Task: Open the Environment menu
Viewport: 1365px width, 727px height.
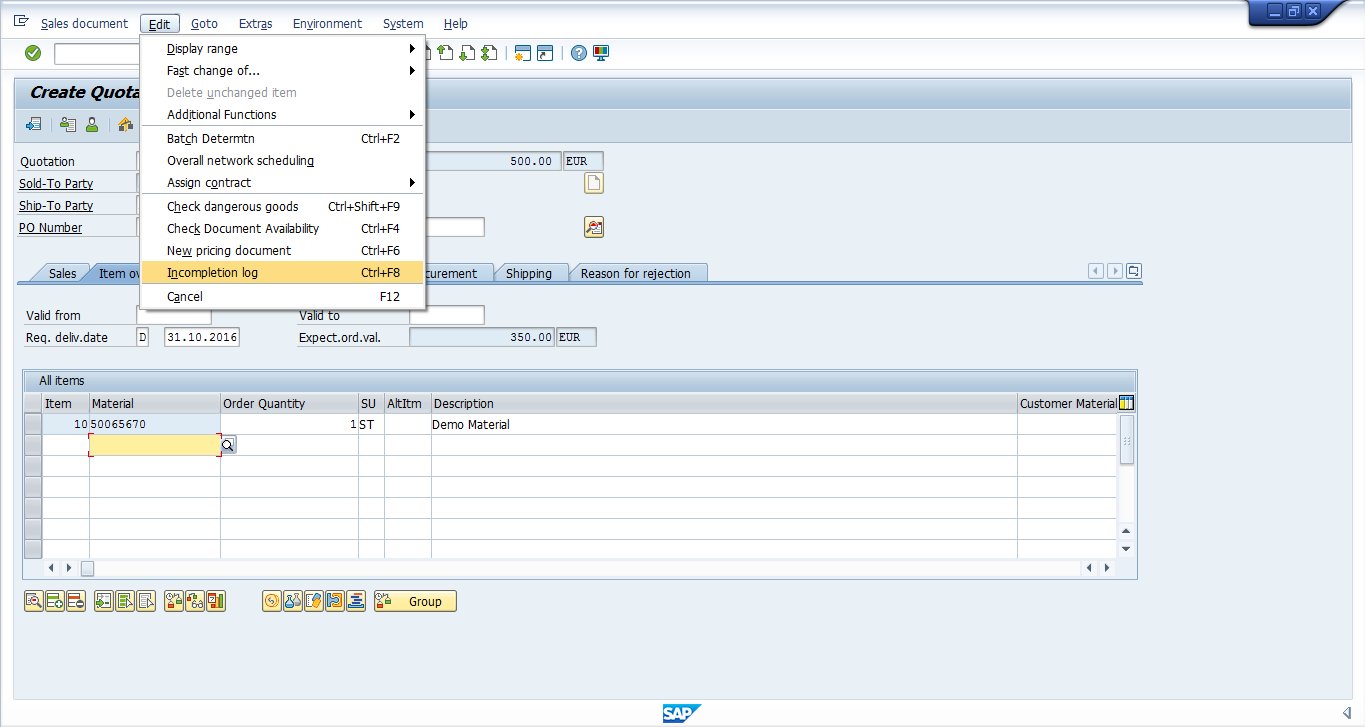Action: point(327,23)
